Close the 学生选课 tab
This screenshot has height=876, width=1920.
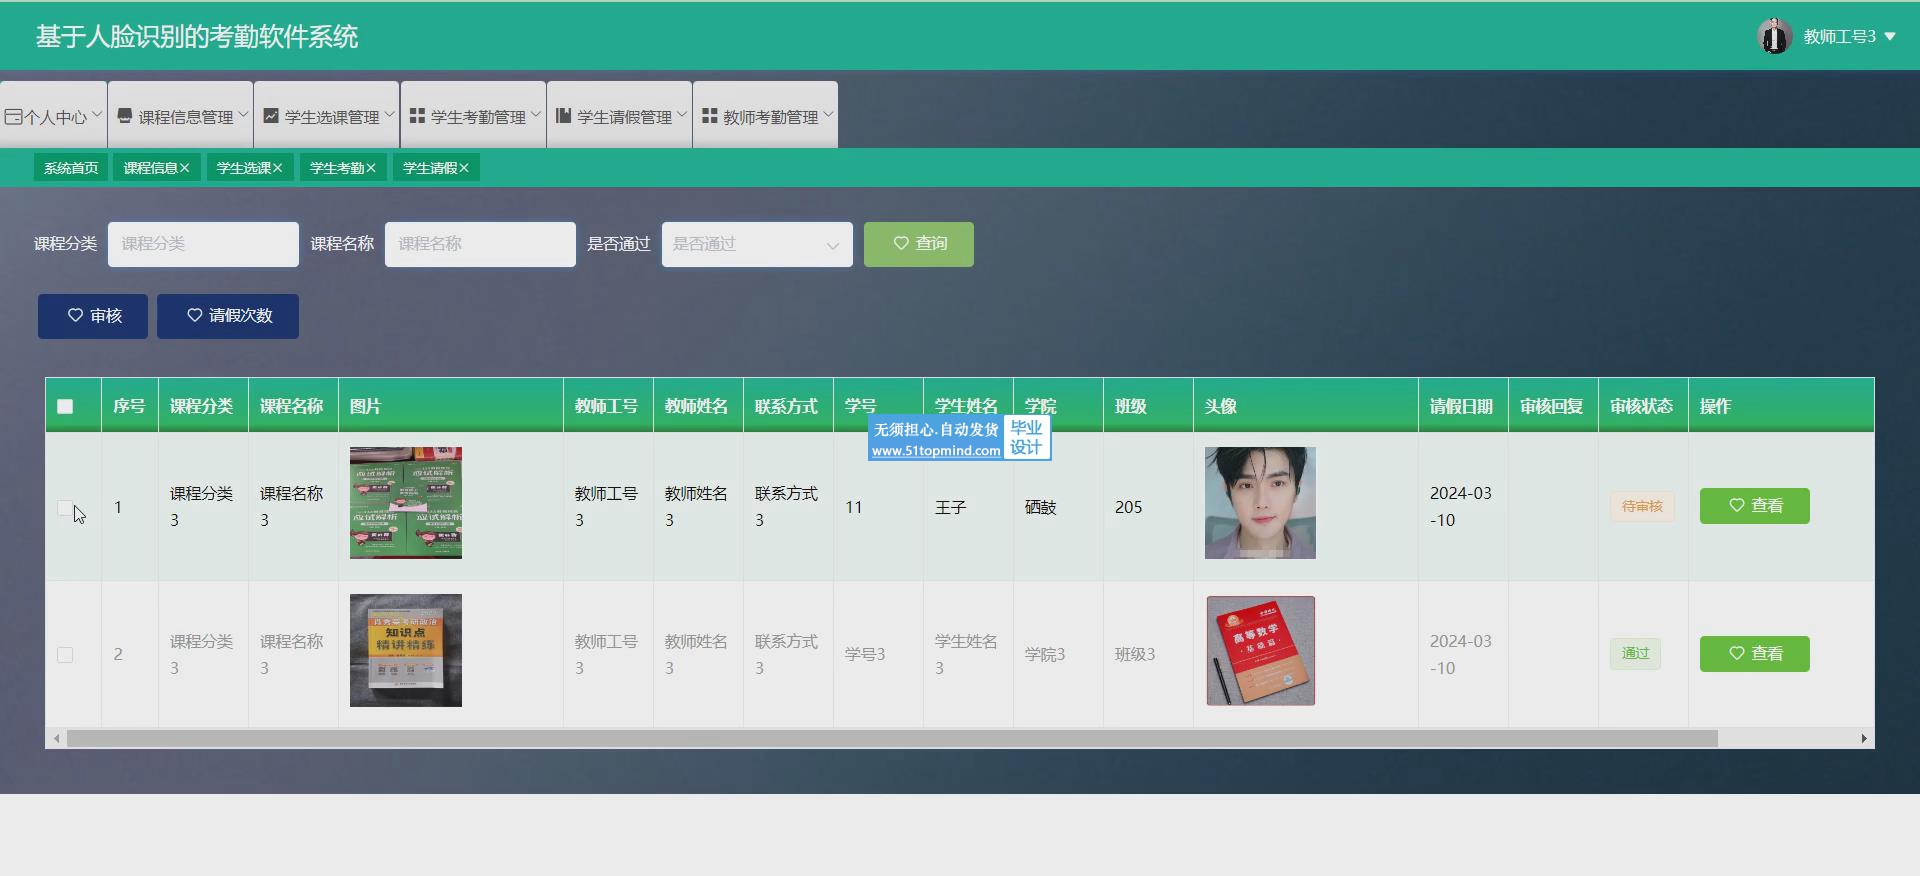pyautogui.click(x=277, y=168)
